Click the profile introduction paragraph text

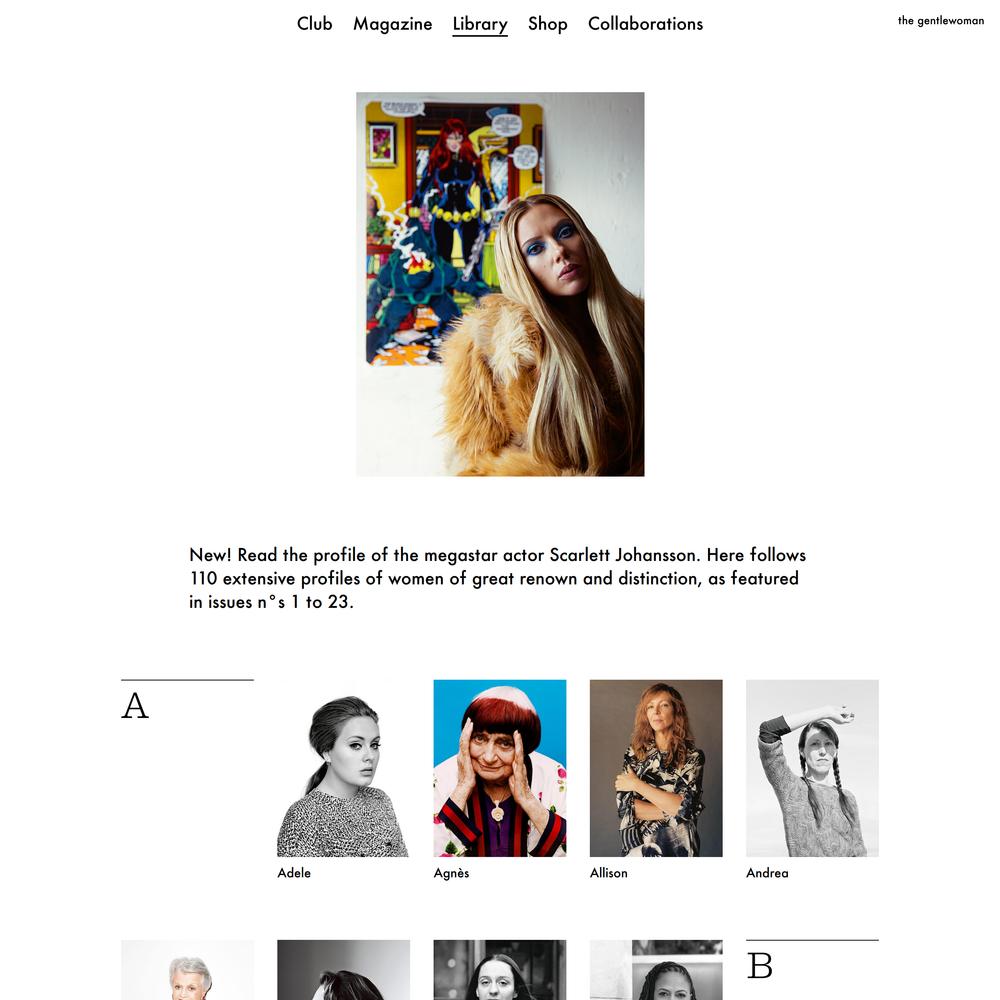pos(497,578)
